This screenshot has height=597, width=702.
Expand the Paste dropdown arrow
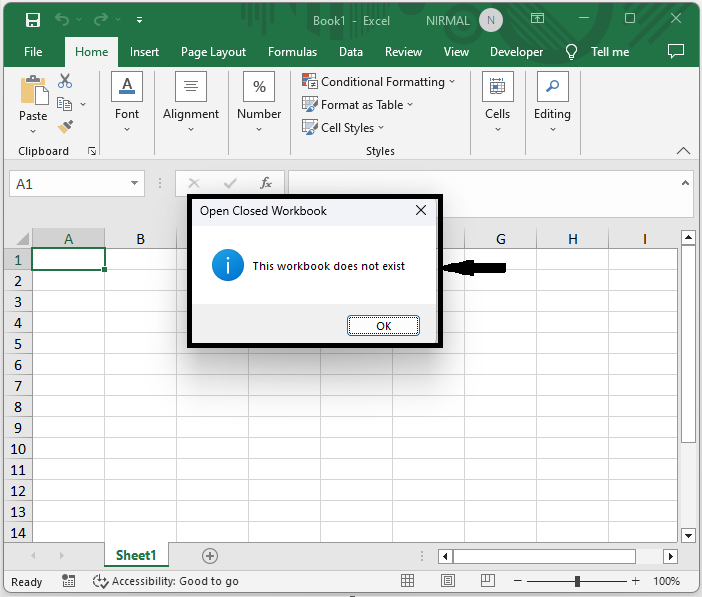pyautogui.click(x=33, y=131)
